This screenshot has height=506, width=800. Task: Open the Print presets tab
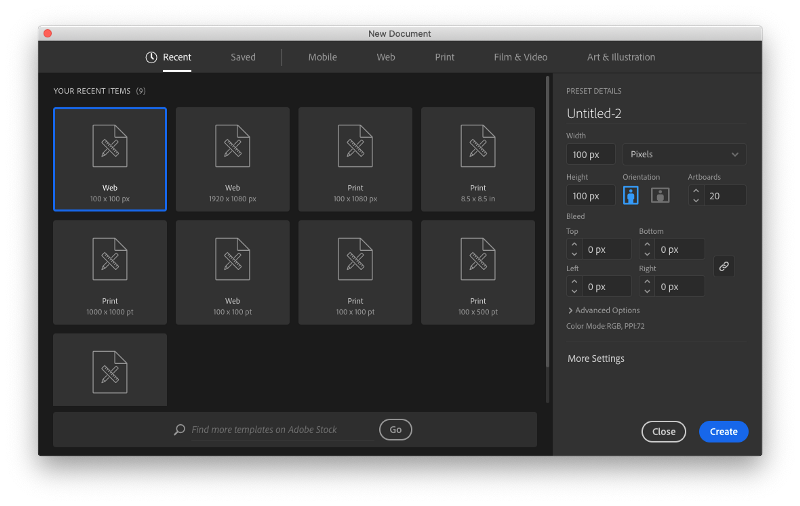(x=444, y=57)
